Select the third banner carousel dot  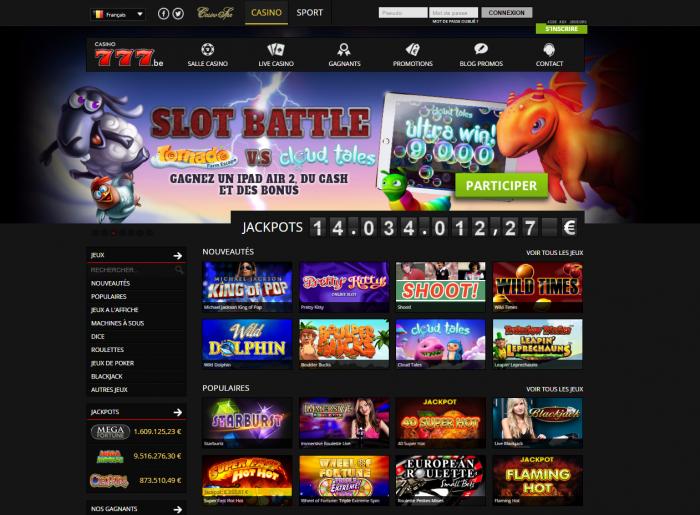(113, 233)
